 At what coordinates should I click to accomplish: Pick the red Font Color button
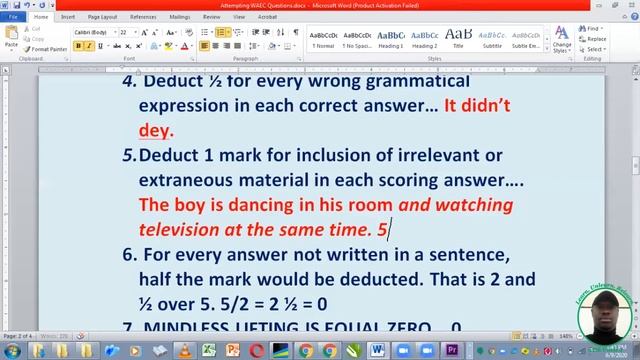coord(184,46)
